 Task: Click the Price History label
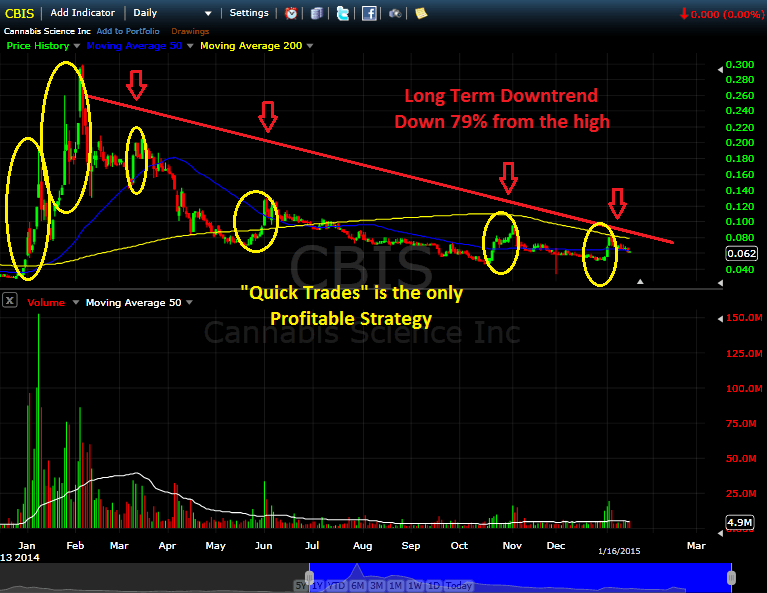38,46
